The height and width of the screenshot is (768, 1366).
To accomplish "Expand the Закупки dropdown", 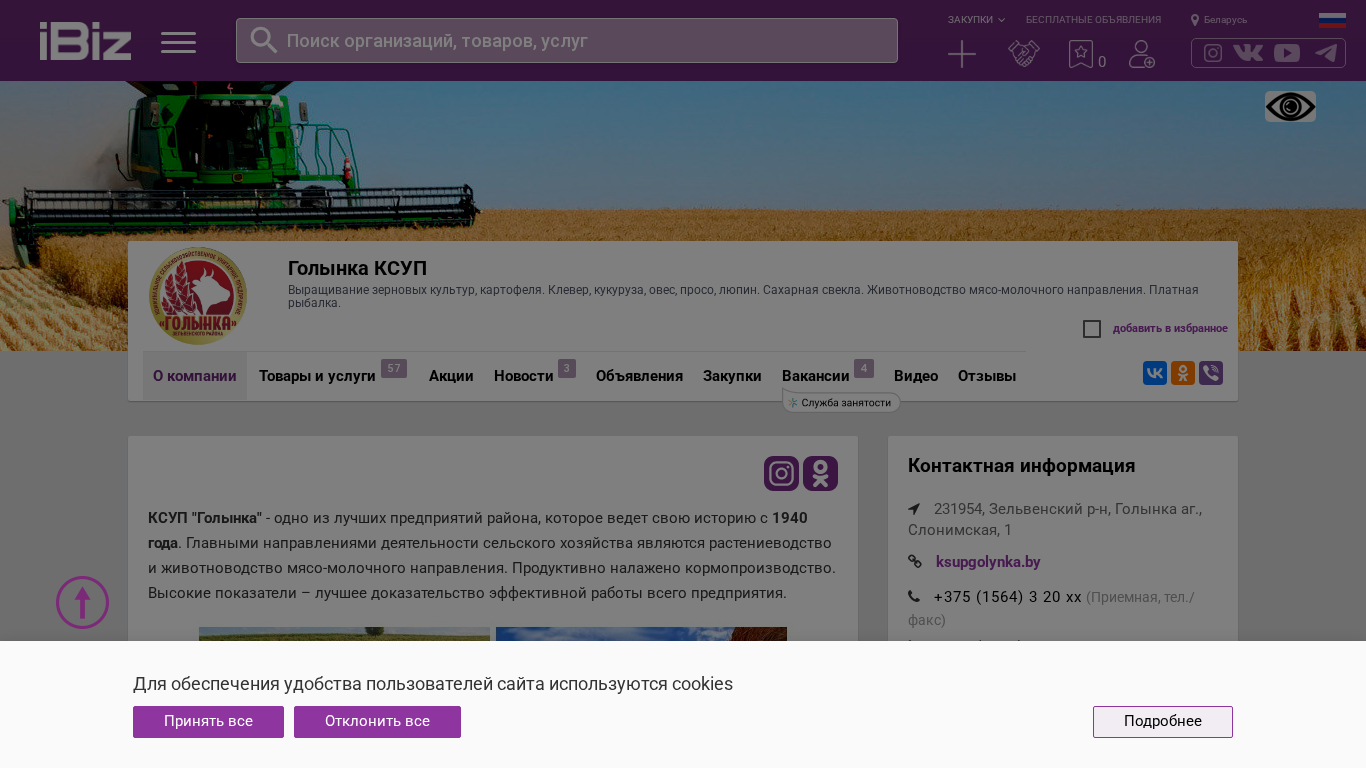I will 976,20.
